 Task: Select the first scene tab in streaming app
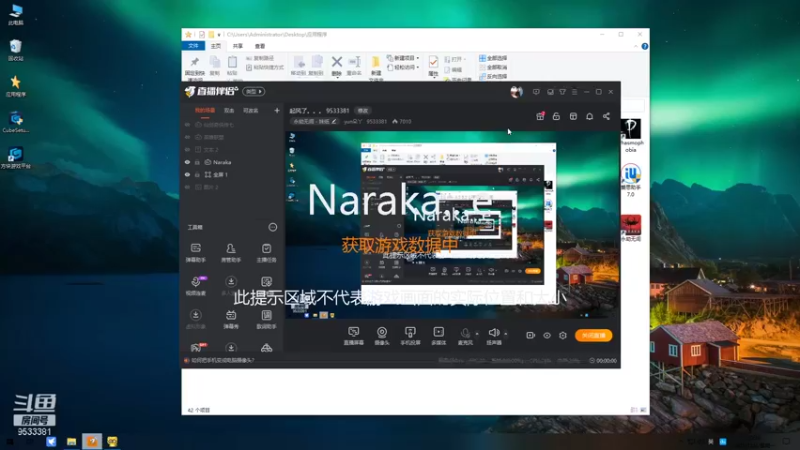click(x=205, y=110)
